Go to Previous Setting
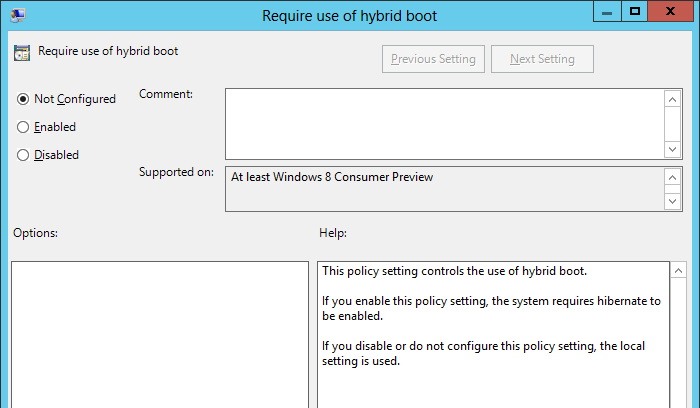Image resolution: width=700 pixels, height=408 pixels. point(434,59)
